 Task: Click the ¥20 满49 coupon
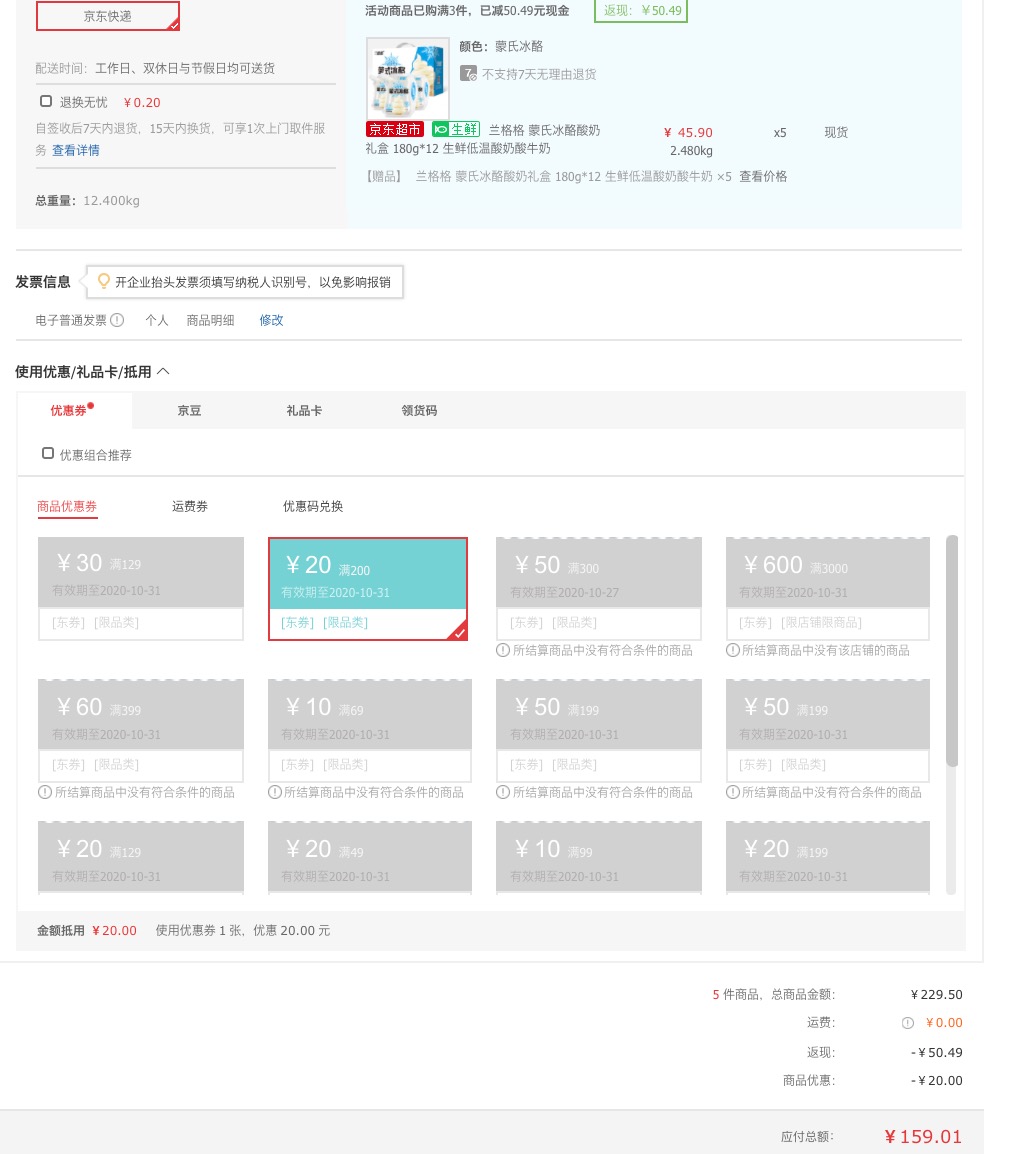click(369, 857)
